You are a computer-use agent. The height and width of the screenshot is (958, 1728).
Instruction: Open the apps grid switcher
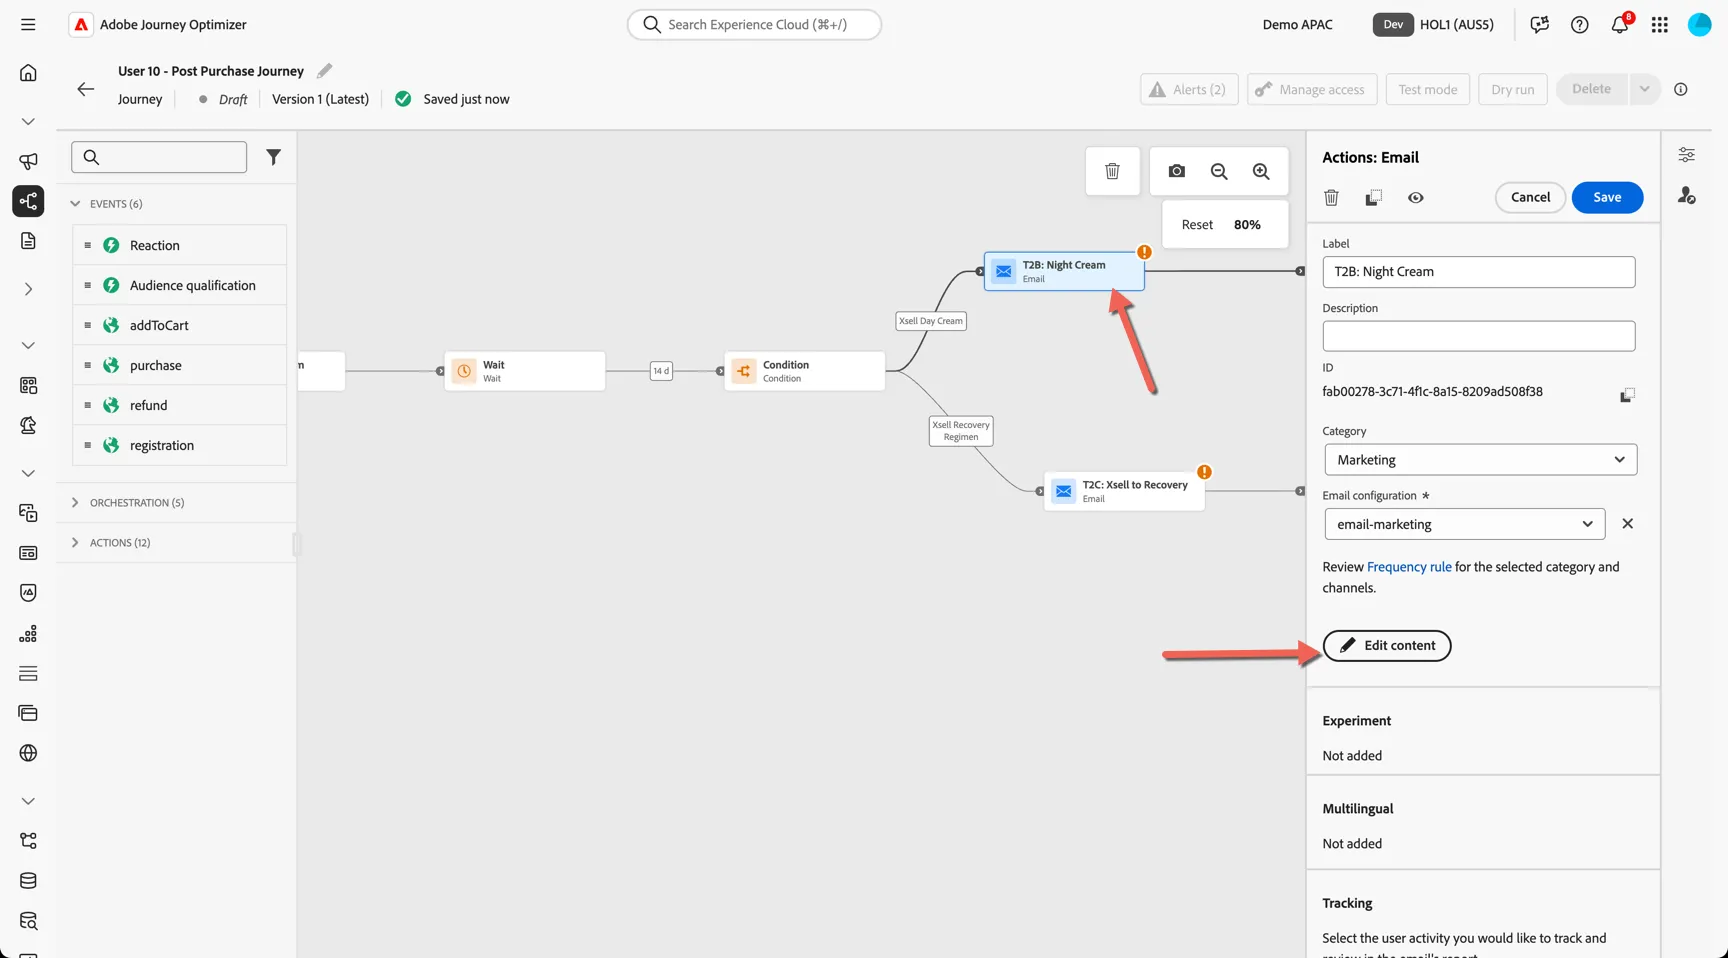(1659, 24)
